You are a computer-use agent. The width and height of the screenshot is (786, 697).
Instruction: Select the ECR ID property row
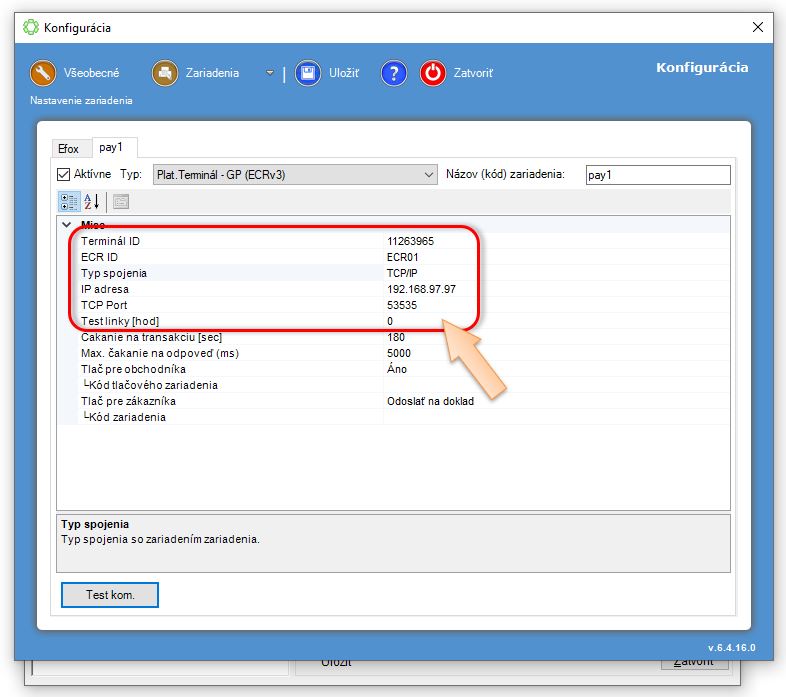click(x=394, y=257)
